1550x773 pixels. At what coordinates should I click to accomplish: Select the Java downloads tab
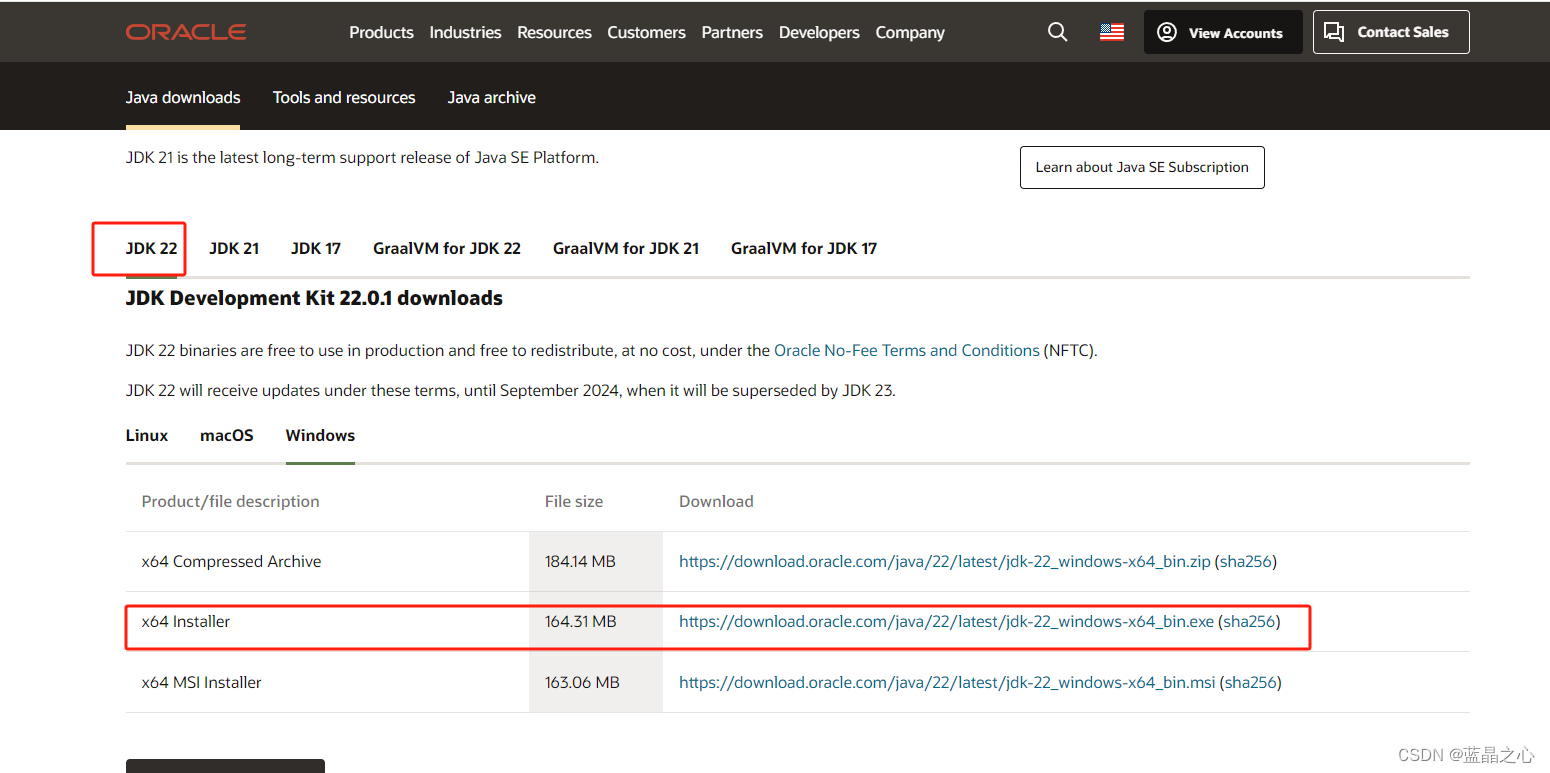pos(183,97)
